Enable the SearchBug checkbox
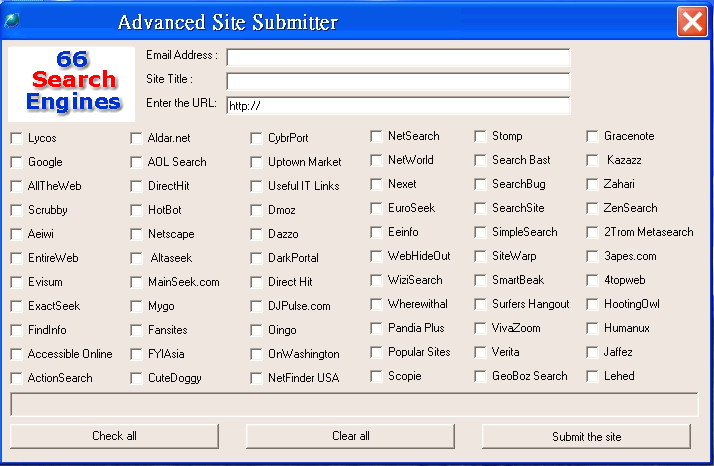 (480, 184)
